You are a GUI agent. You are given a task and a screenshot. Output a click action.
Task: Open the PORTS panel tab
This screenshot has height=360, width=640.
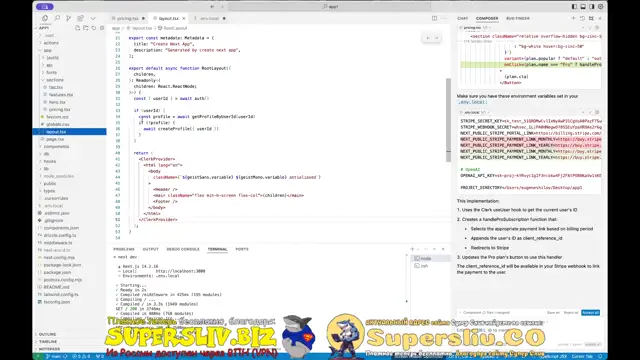[242, 249]
